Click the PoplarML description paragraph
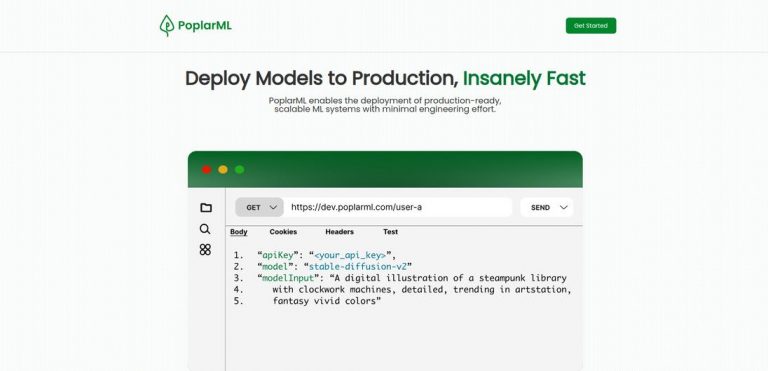 coord(385,105)
